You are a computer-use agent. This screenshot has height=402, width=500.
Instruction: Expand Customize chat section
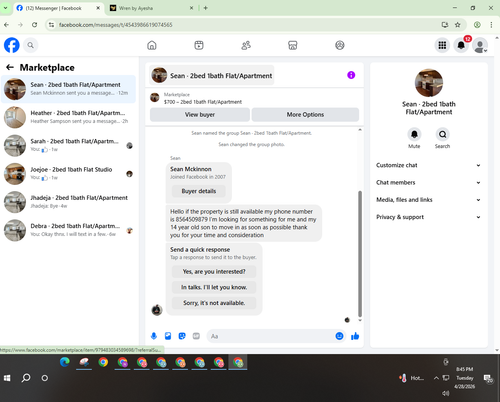coord(428,165)
